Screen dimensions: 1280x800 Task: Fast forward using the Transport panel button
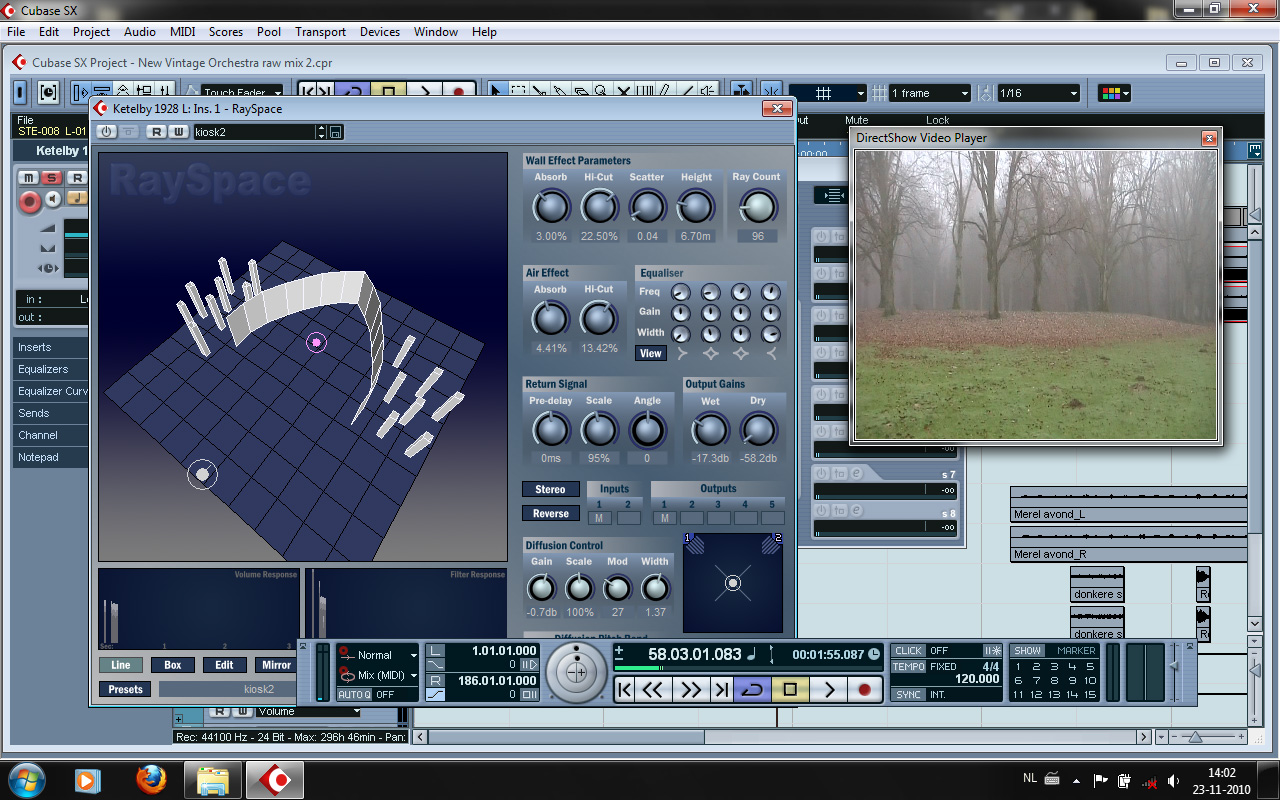690,689
